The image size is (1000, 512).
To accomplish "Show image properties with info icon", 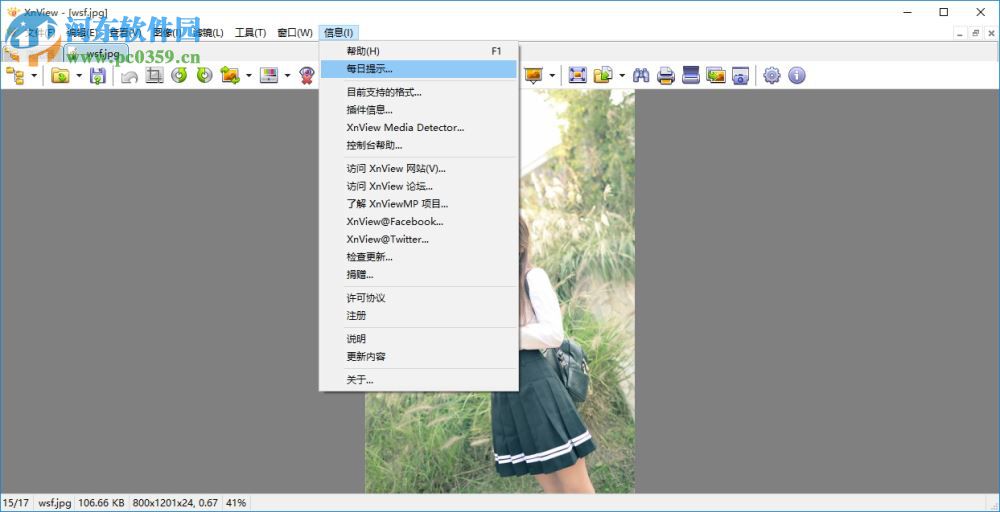I will coord(797,76).
